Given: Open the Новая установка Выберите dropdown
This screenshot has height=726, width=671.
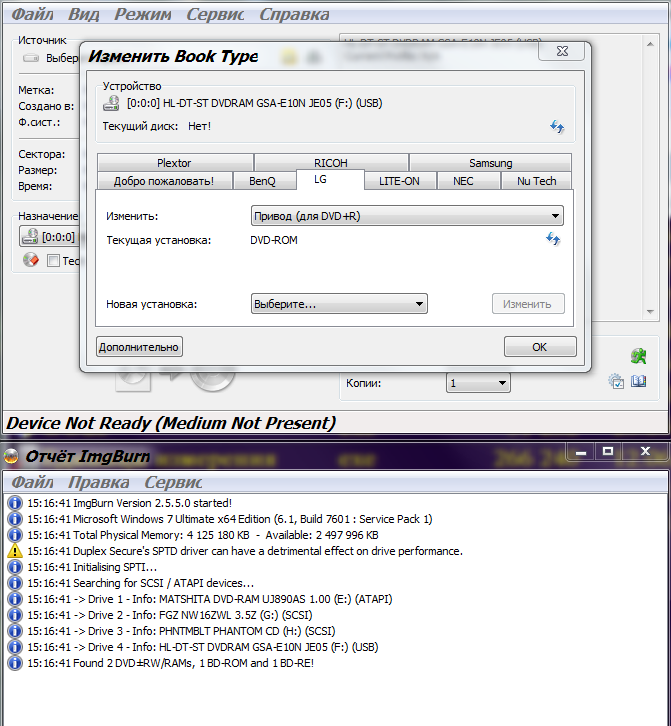Looking at the screenshot, I should click(339, 304).
